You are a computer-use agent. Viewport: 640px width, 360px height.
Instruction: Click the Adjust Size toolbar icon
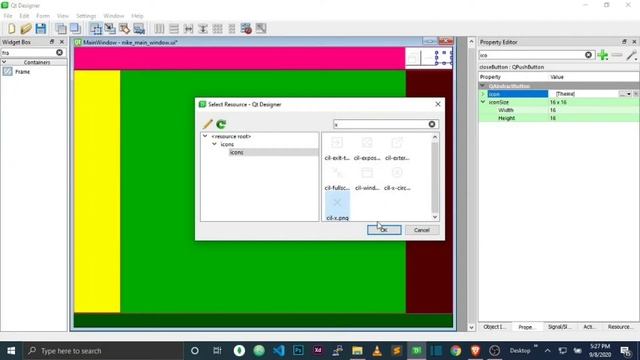coord(261,29)
